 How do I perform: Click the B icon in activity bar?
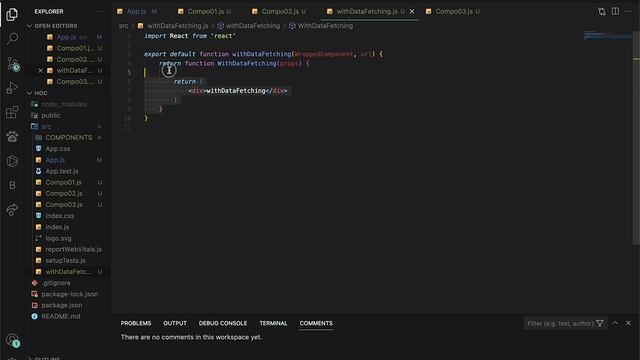(x=12, y=185)
